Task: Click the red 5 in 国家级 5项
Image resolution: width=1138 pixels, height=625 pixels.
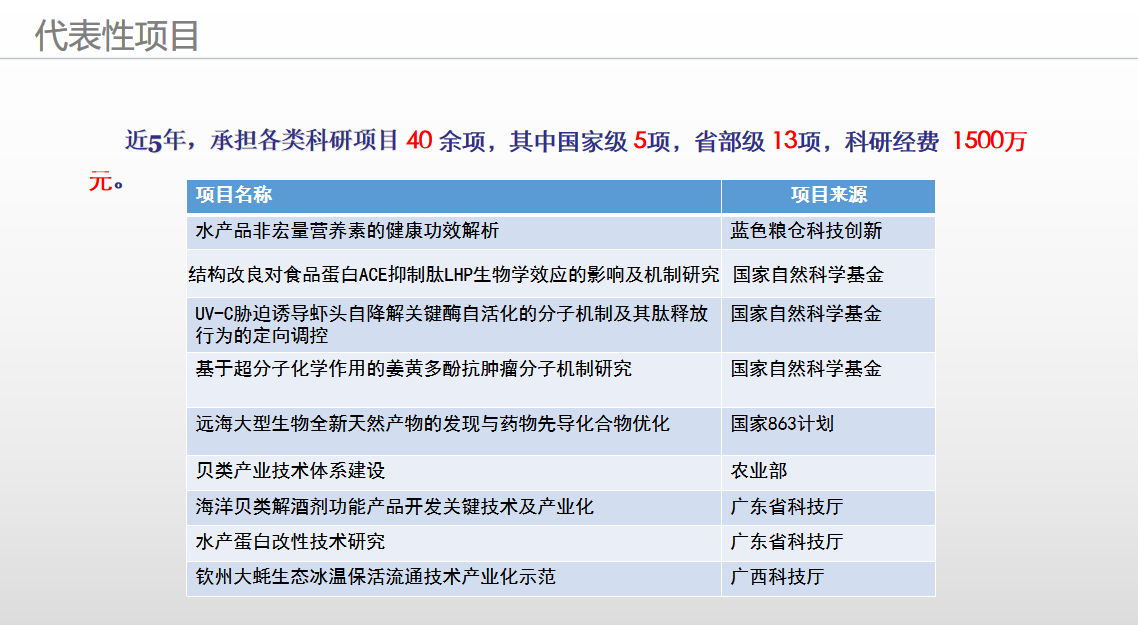Action: pos(639,140)
